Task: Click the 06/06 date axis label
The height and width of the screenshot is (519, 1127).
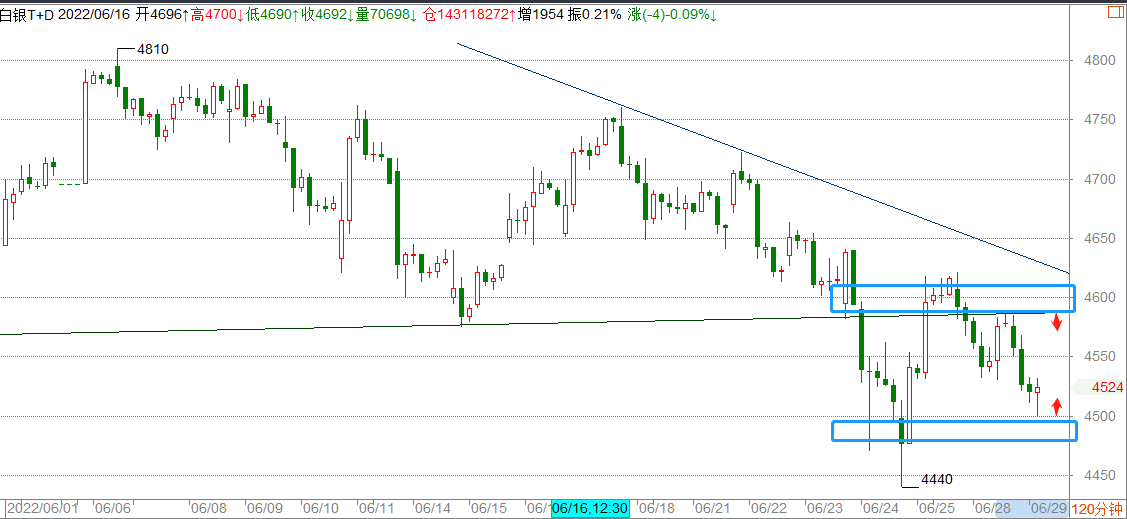Action: (111, 508)
